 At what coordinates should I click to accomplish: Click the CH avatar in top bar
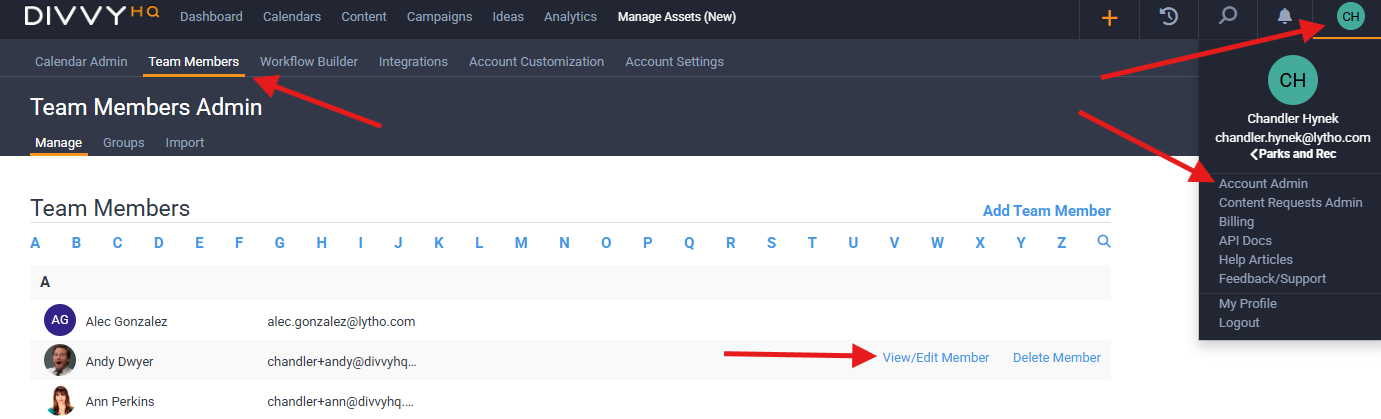coord(1351,17)
